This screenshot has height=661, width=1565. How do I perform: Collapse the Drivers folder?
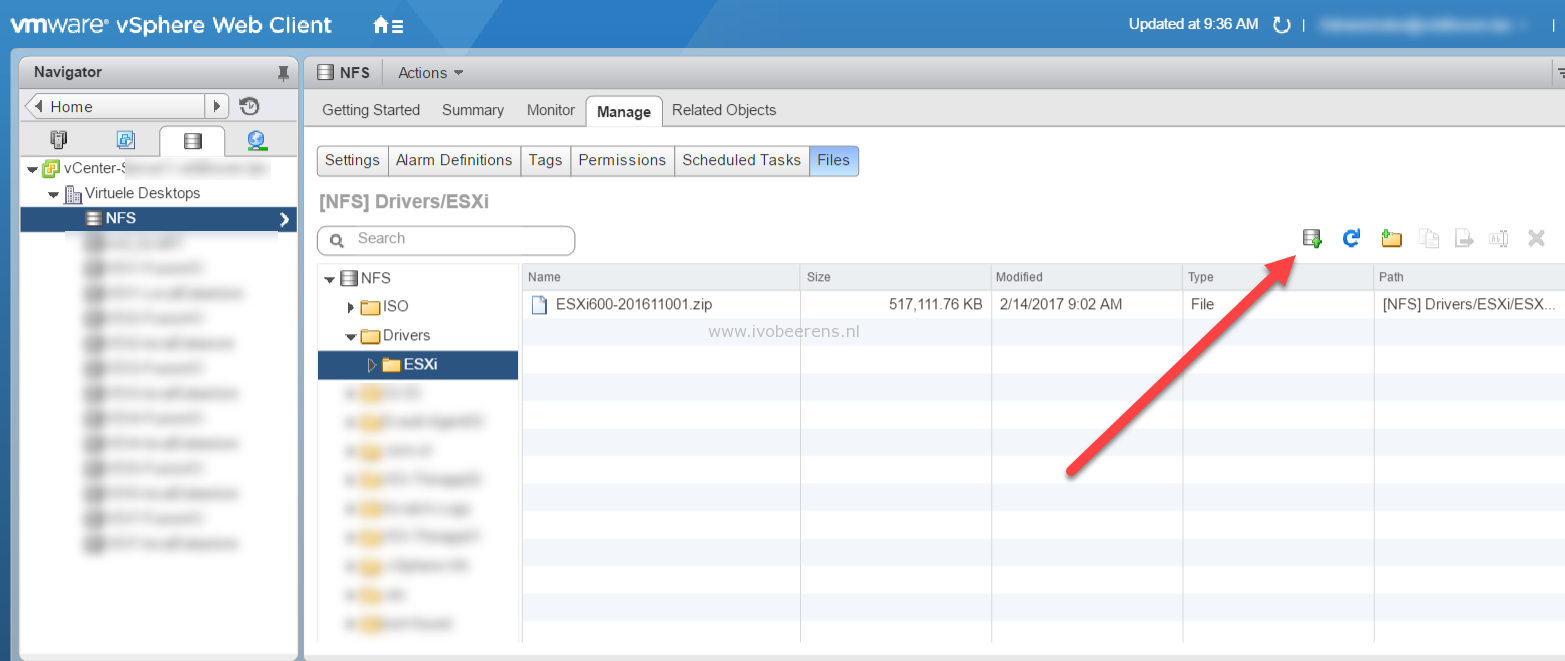coord(351,337)
